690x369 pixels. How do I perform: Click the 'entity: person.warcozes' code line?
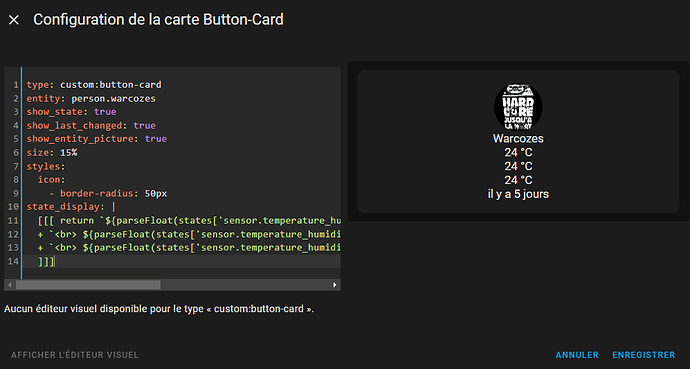click(91, 98)
